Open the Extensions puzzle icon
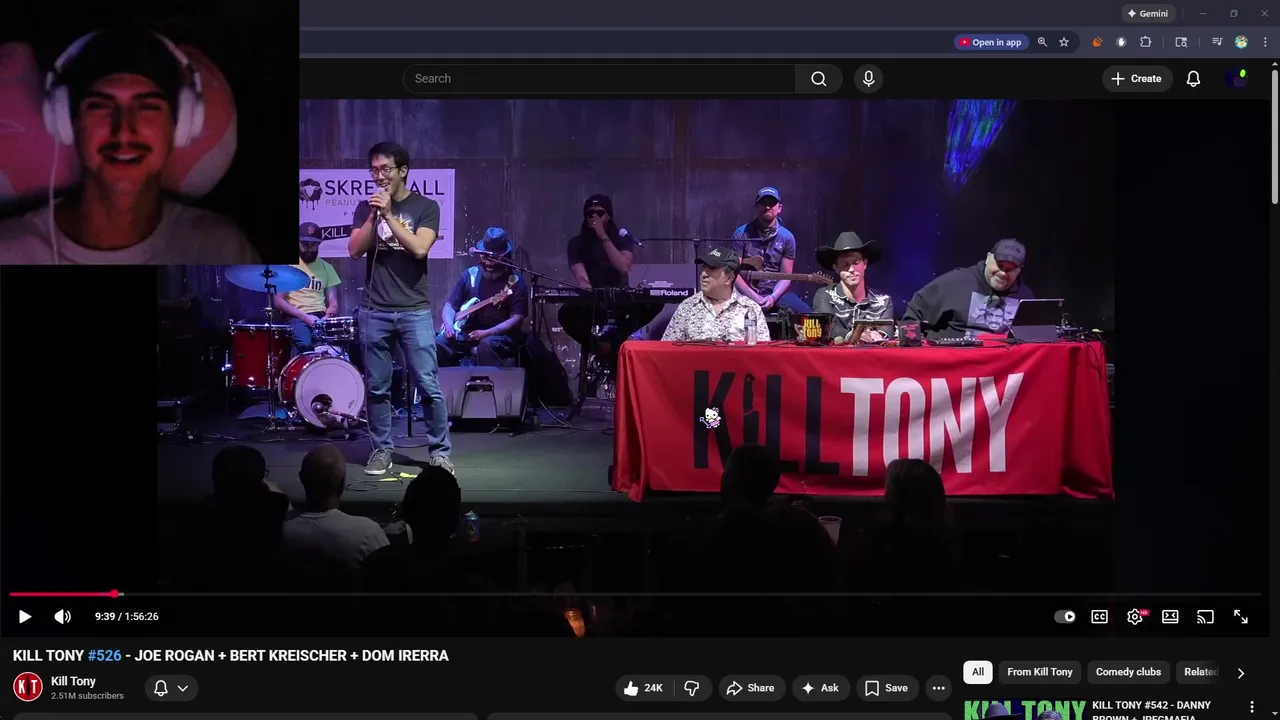1280x720 pixels. point(1146,42)
